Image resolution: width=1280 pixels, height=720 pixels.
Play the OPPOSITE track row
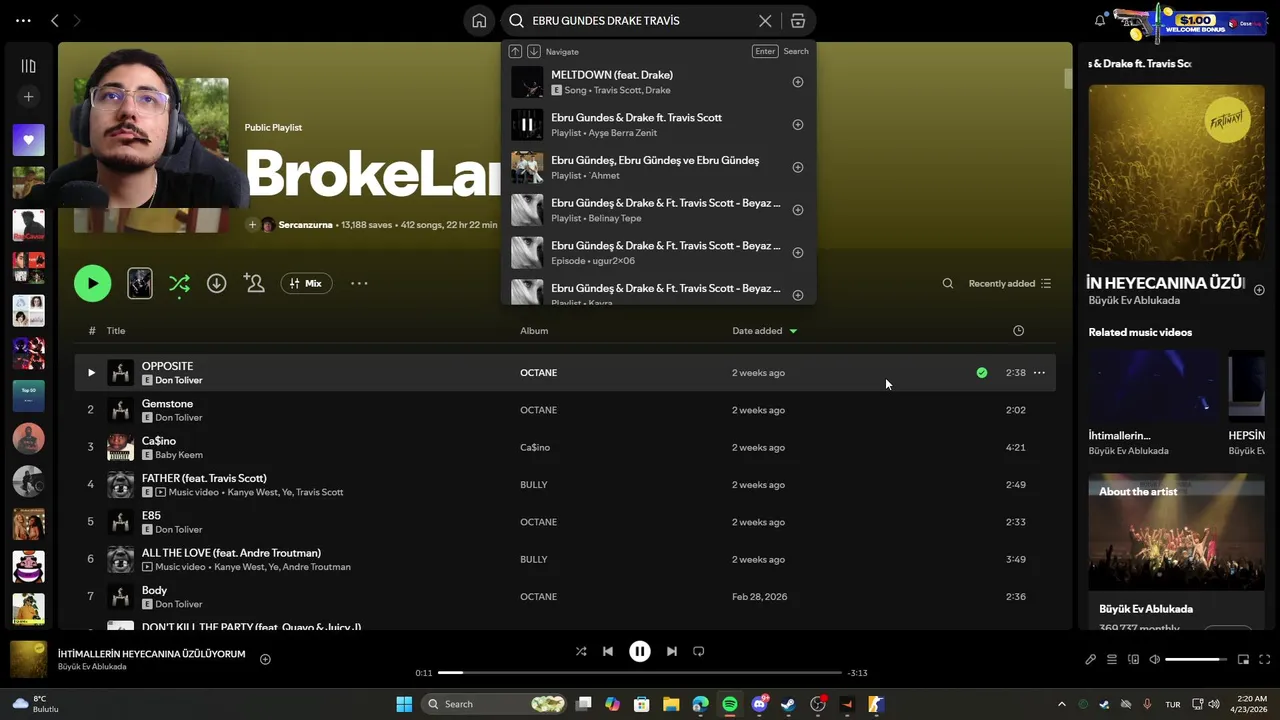tap(91, 373)
